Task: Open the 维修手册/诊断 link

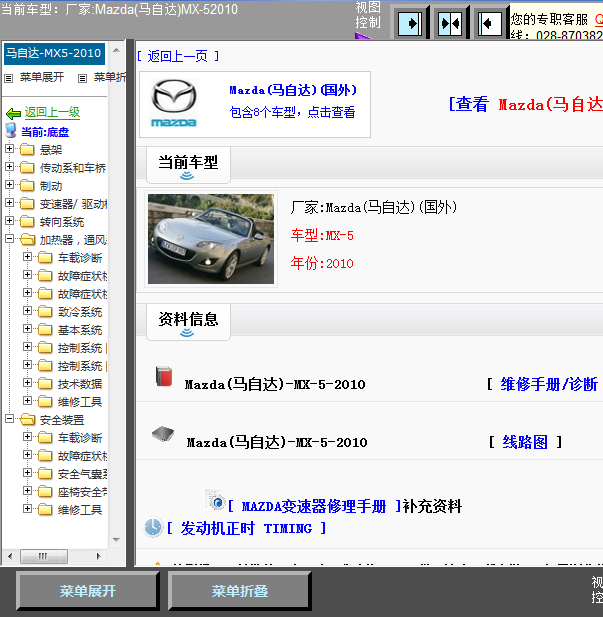Action: (x=549, y=384)
